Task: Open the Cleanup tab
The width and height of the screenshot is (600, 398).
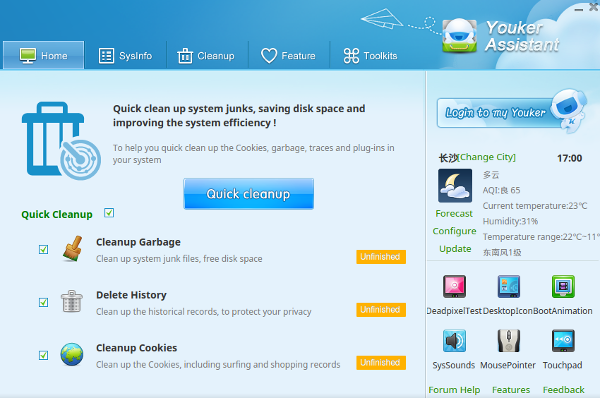Action: (207, 55)
